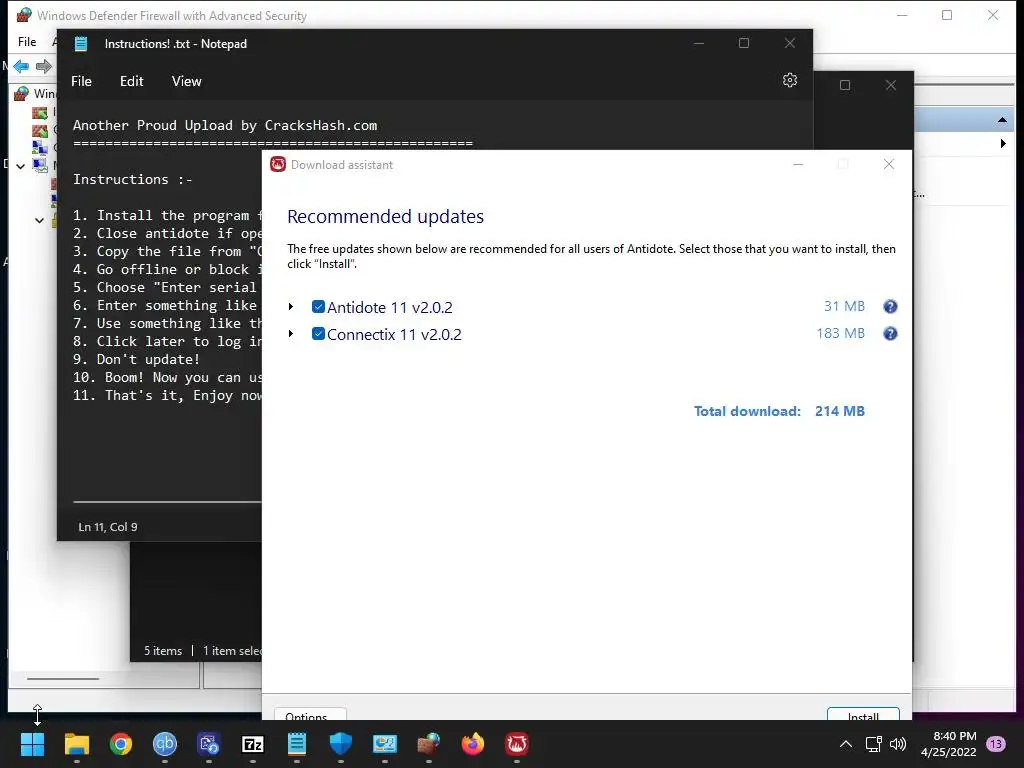Expand the Connectix 11 v2.0.2 details arrow
The height and width of the screenshot is (768, 1024).
pyautogui.click(x=291, y=334)
